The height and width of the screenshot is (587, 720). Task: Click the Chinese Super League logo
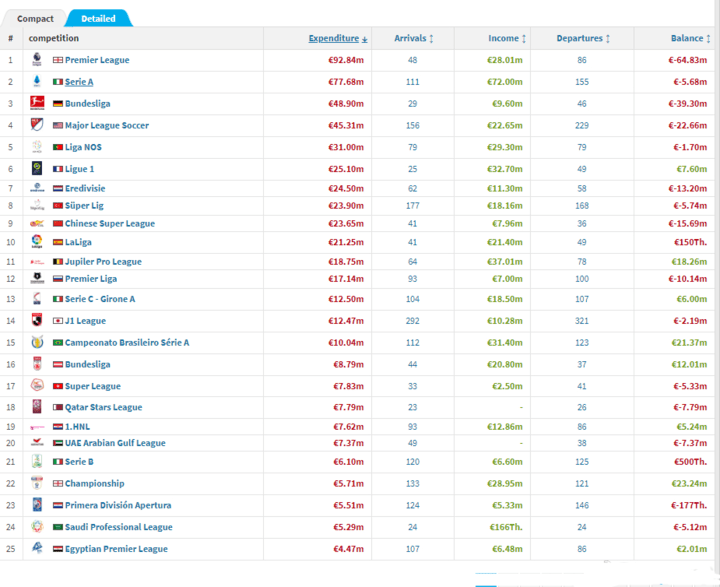click(x=37, y=224)
